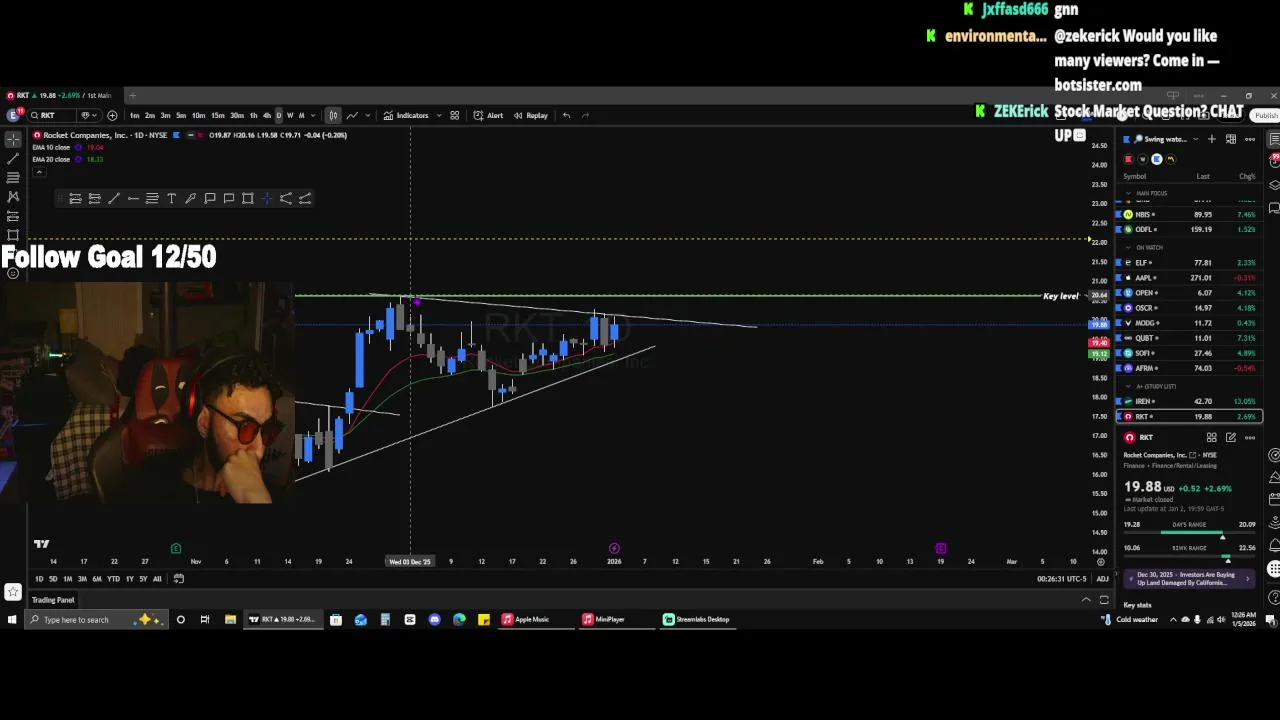This screenshot has height=720, width=1280.
Task: Undo the last chart action
Action: tap(566, 115)
